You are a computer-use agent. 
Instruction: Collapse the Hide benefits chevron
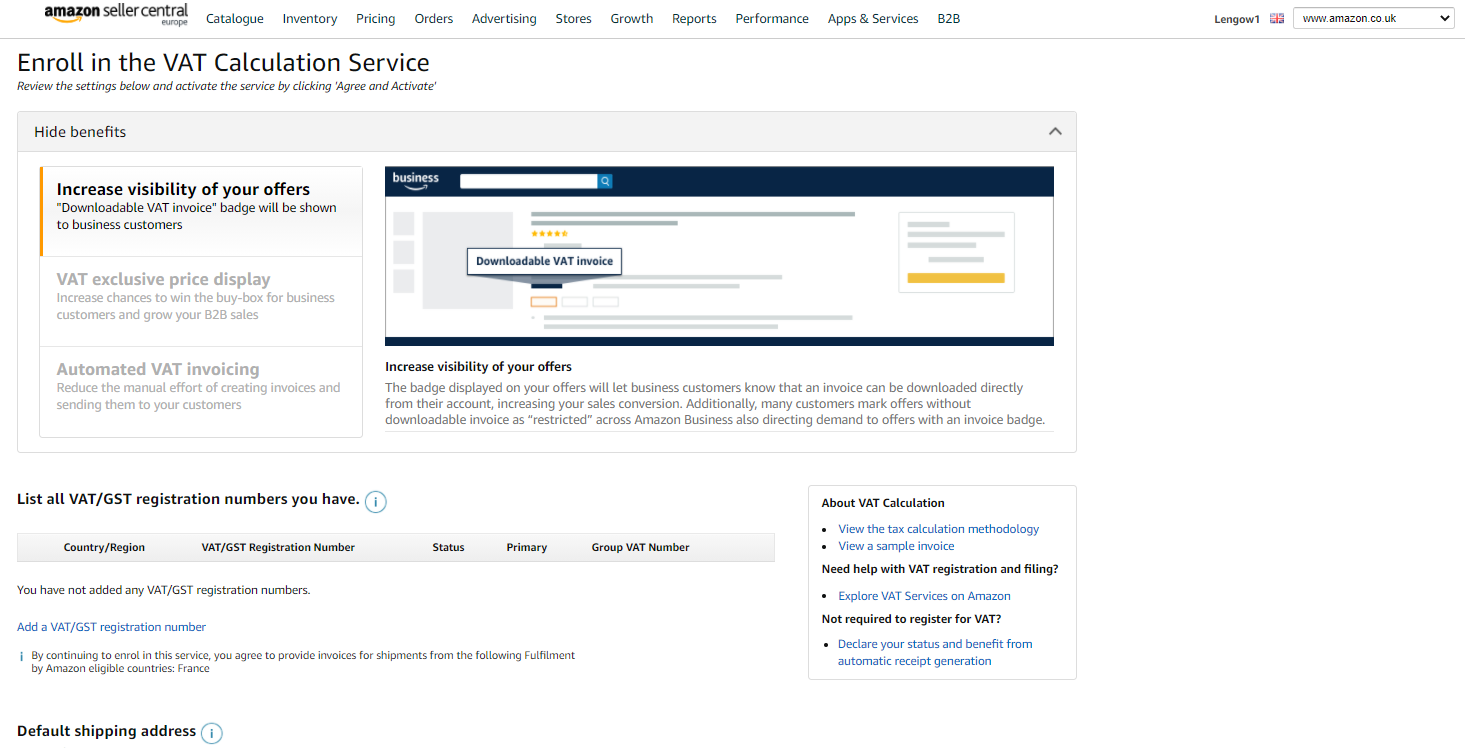pos(1054,132)
